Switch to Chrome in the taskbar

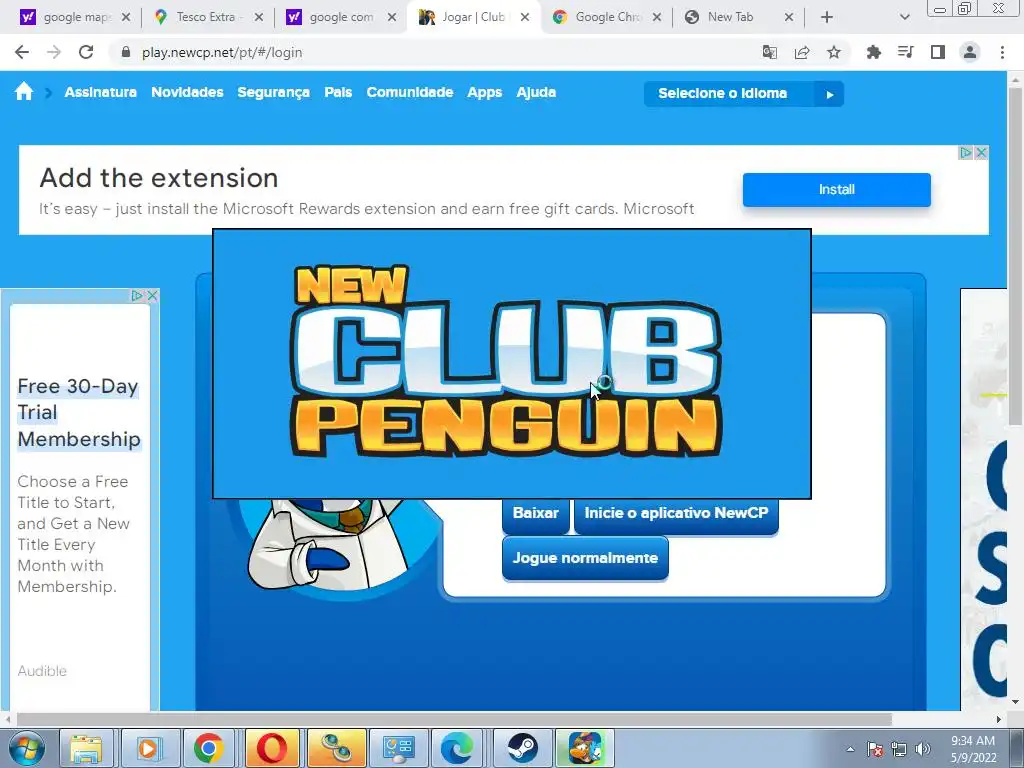[209, 748]
